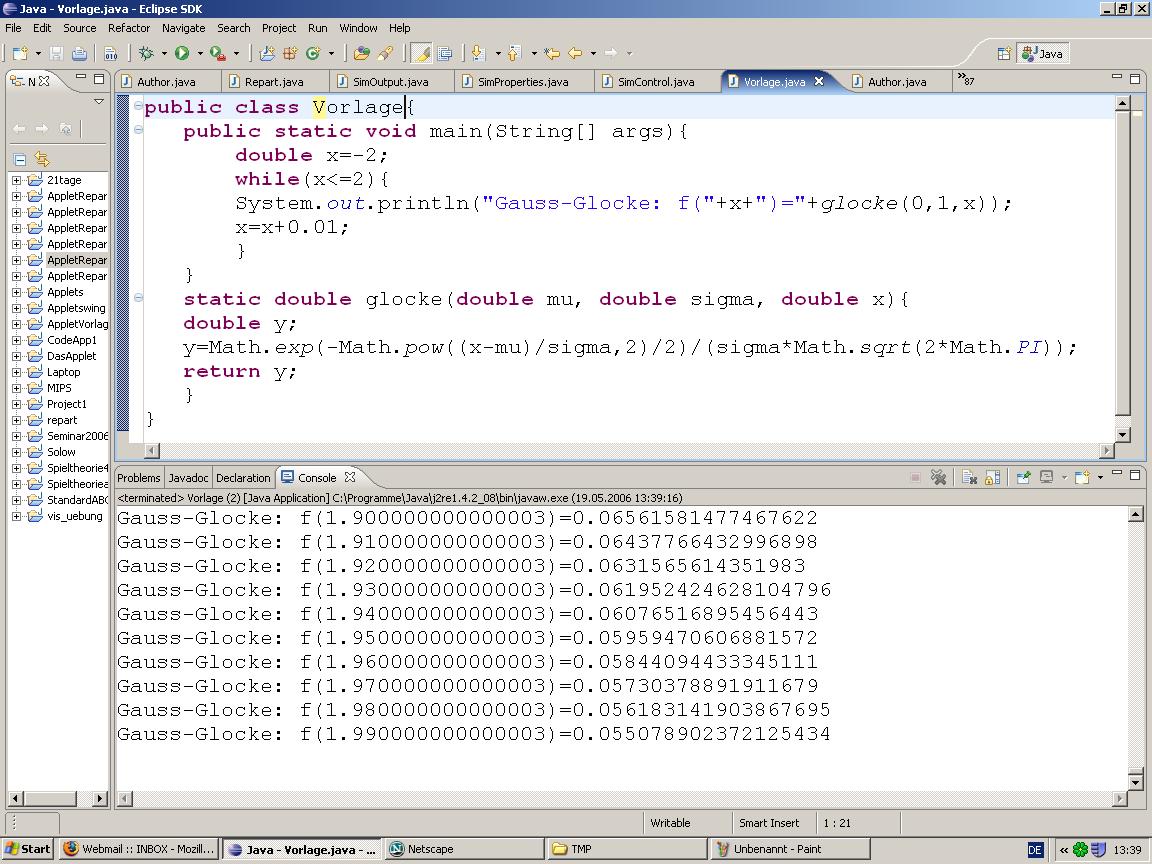Toggle Link with Editor in Navigator
Image resolution: width=1152 pixels, height=864 pixels.
42,159
